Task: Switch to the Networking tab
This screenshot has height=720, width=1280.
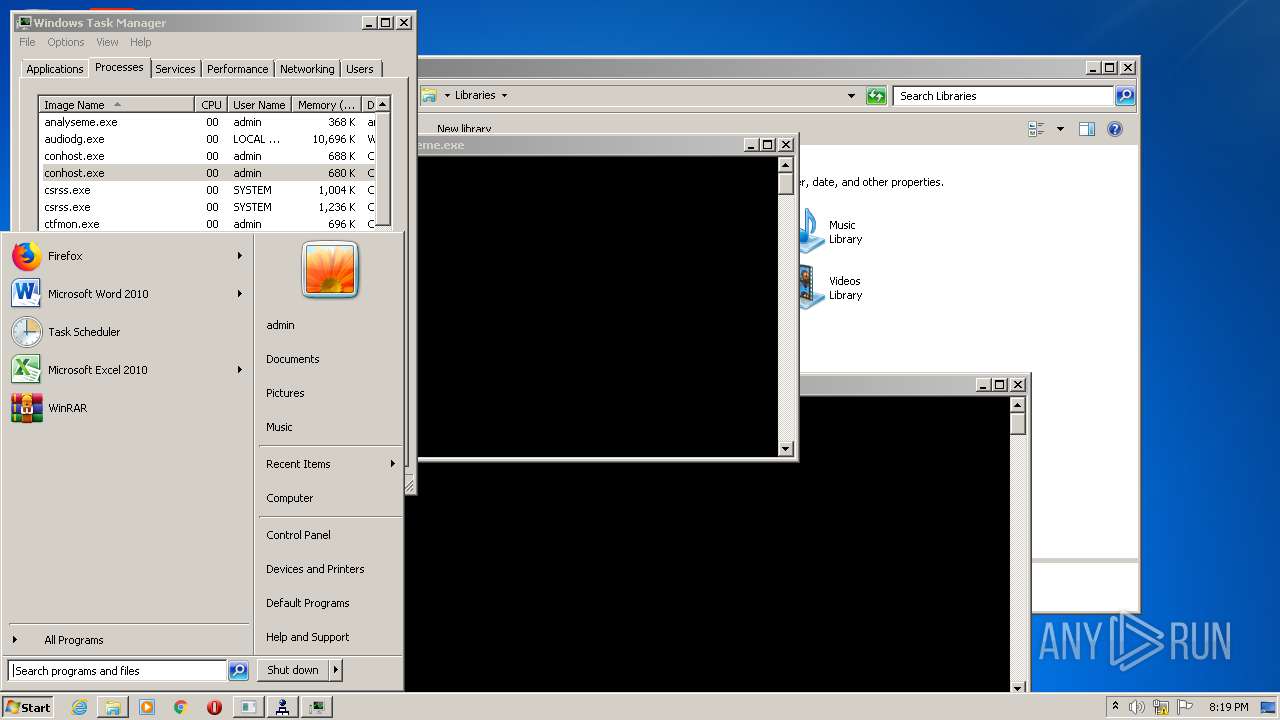Action: pos(307,69)
